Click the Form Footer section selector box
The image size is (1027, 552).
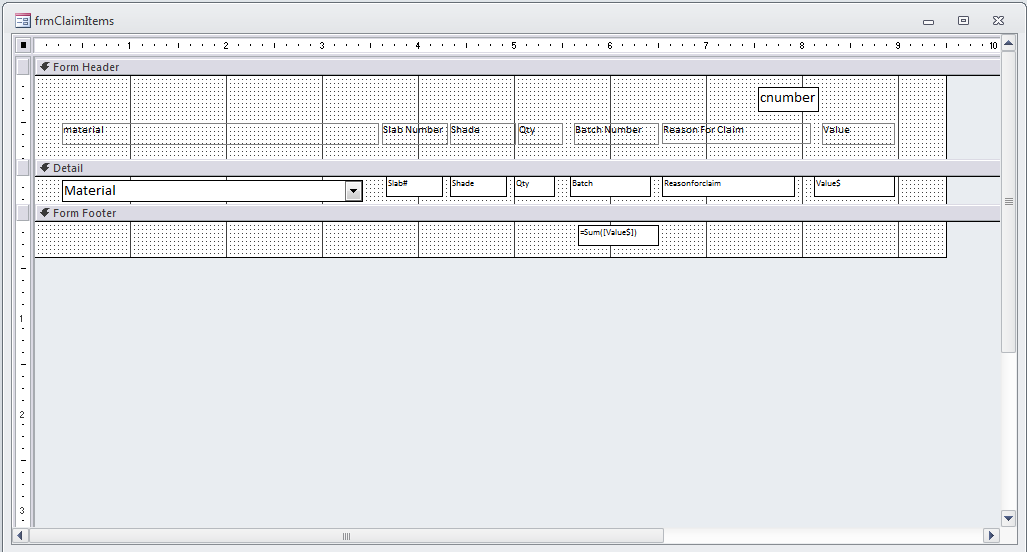[x=23, y=213]
